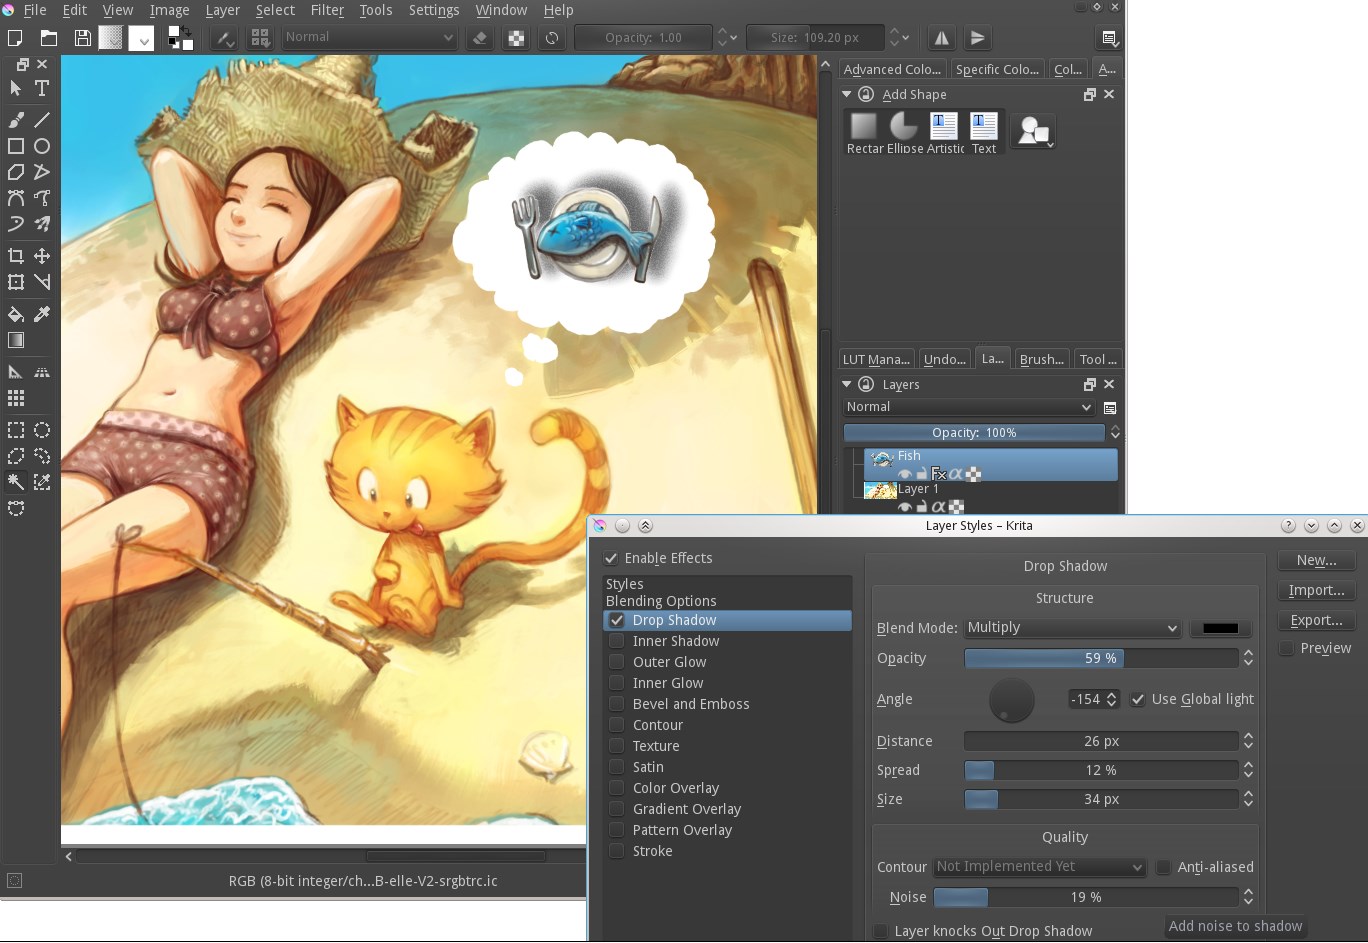1368x943 pixels.
Task: Add an Ellipse shape
Action: [904, 132]
